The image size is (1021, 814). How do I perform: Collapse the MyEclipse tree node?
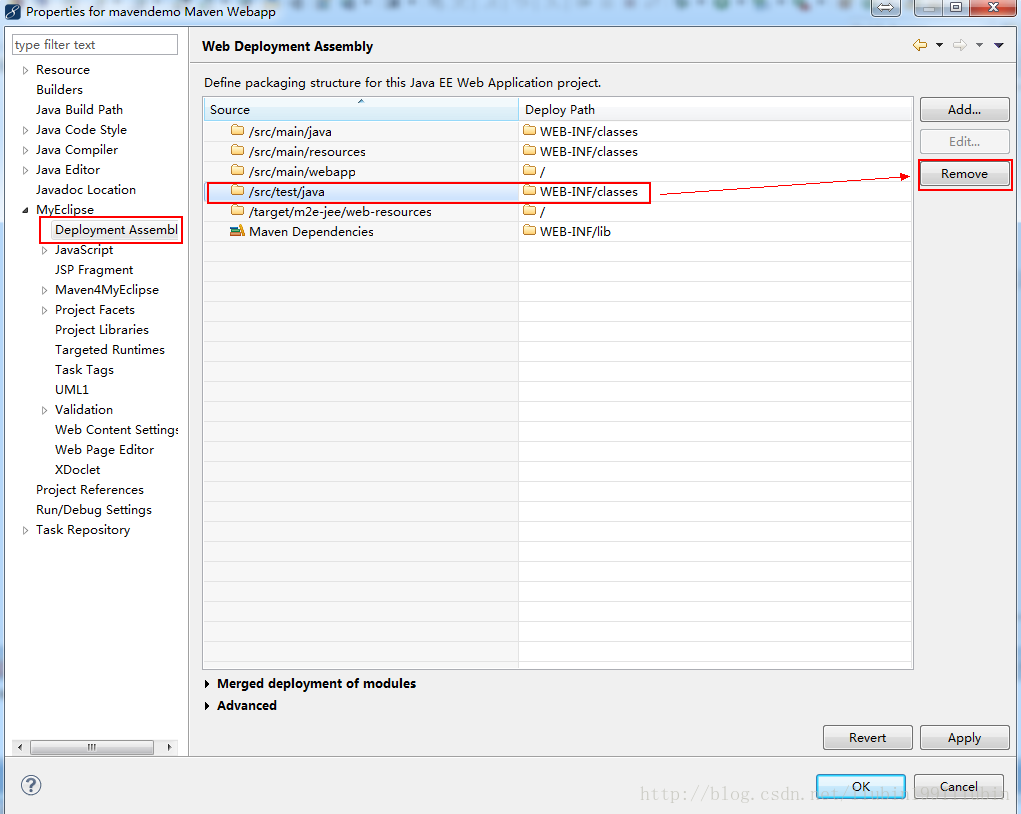click(25, 210)
